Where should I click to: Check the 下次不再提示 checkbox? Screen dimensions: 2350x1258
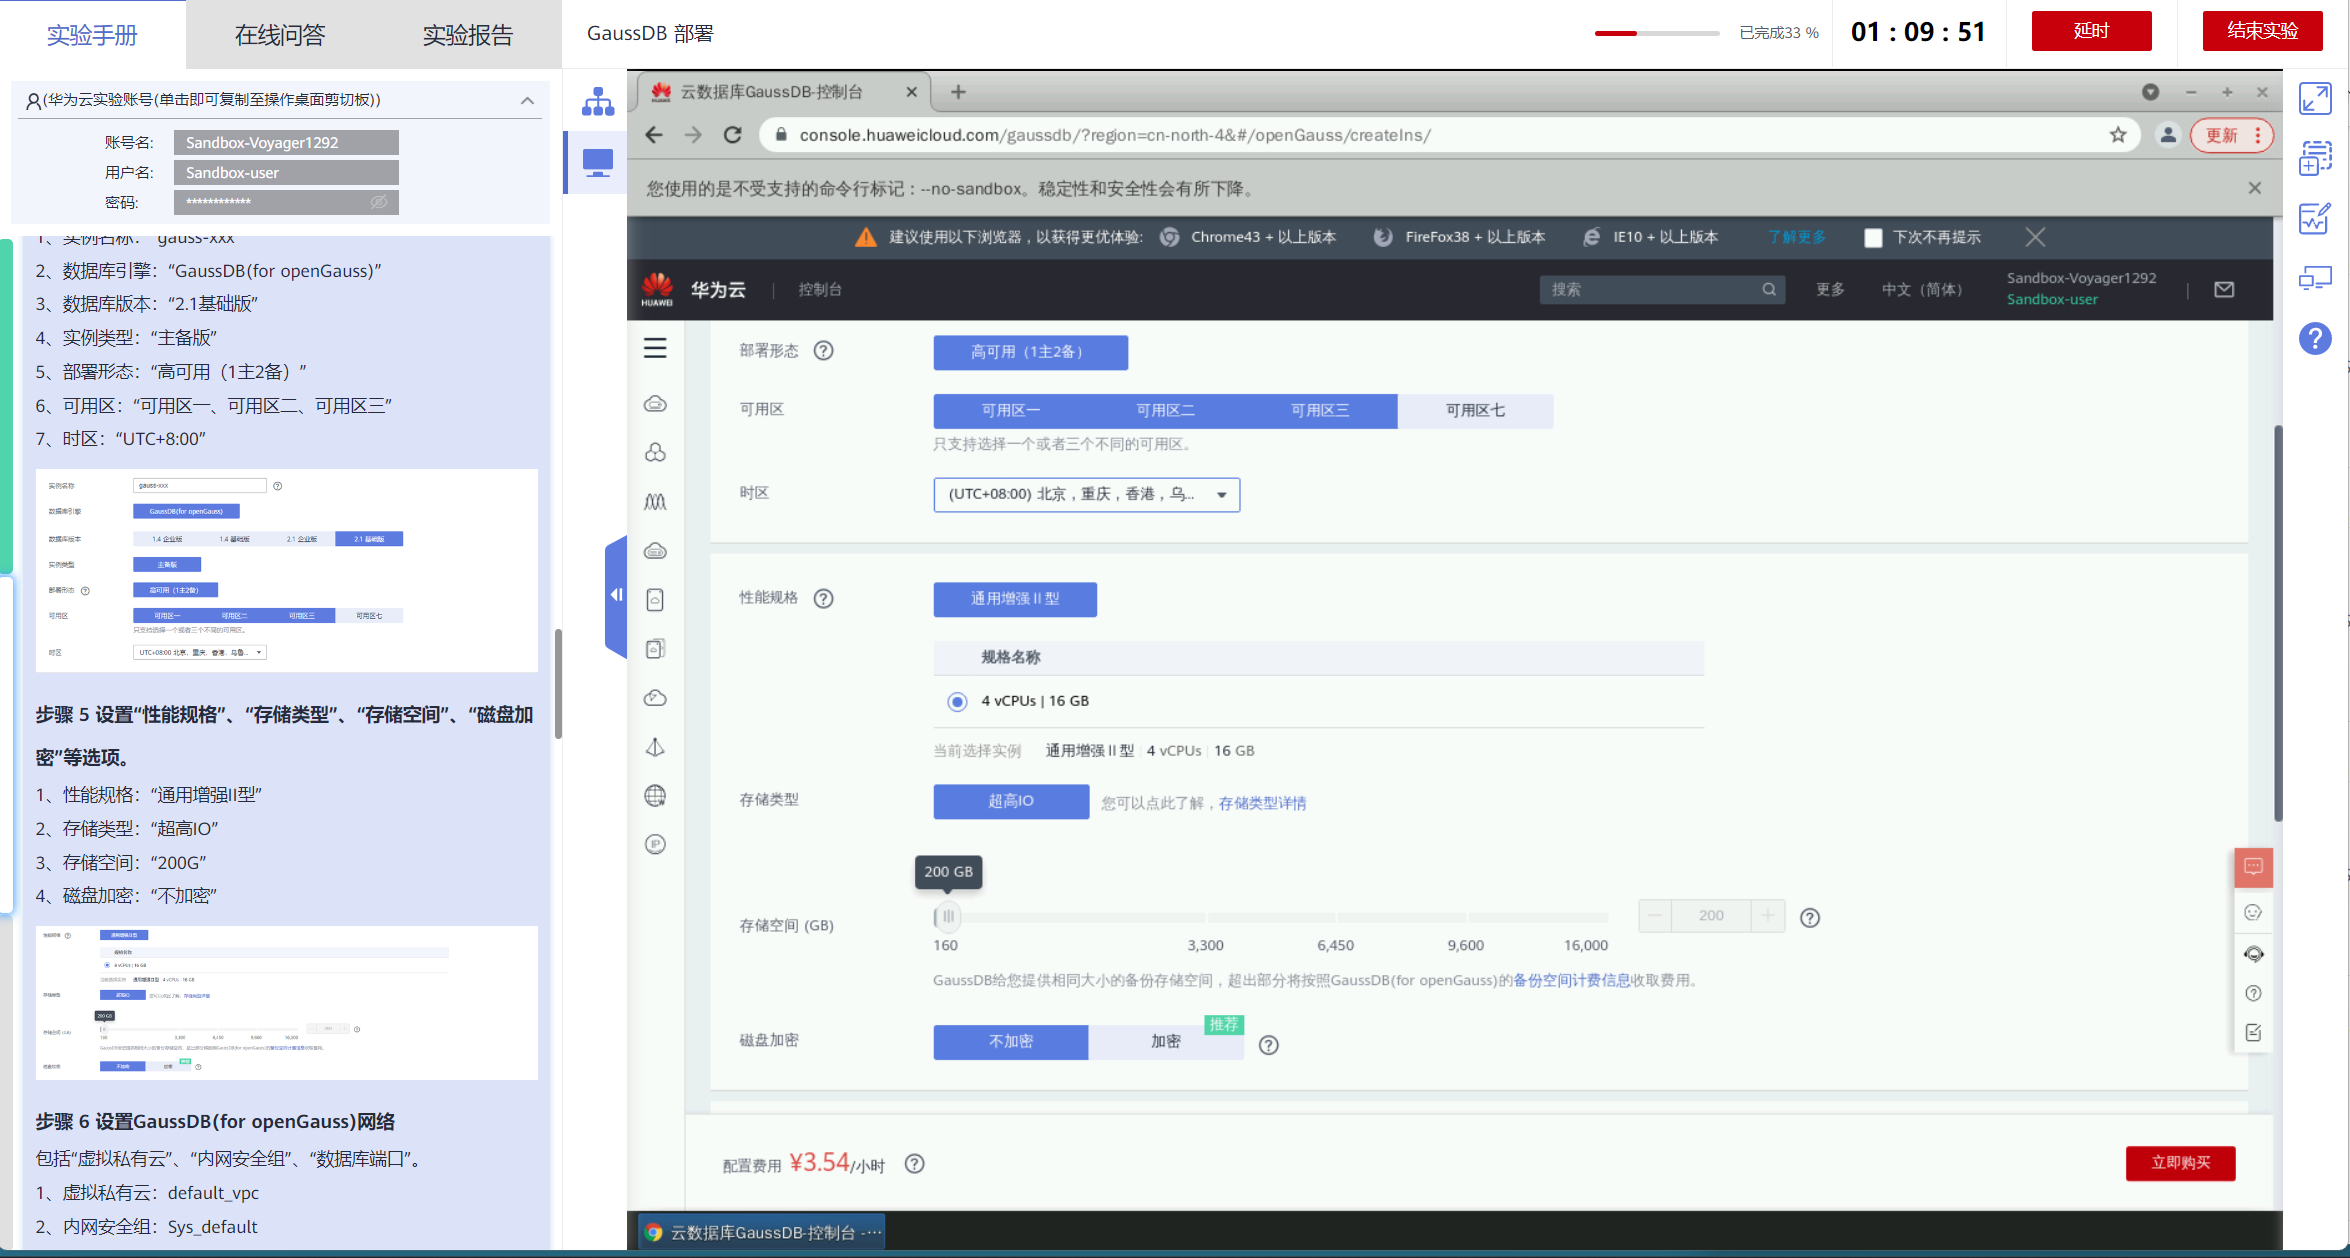click(1873, 238)
